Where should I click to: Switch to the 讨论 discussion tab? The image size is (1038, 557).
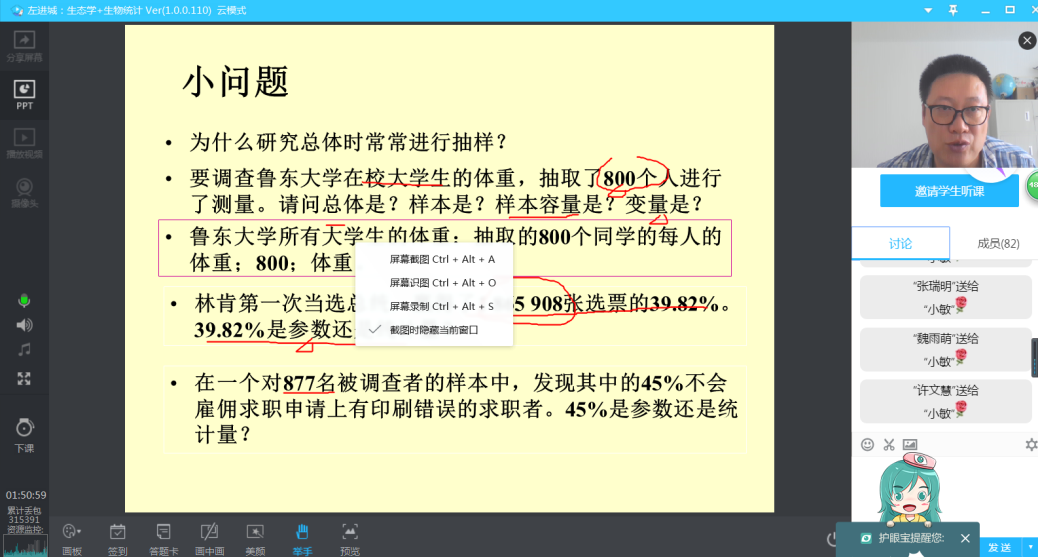click(900, 244)
